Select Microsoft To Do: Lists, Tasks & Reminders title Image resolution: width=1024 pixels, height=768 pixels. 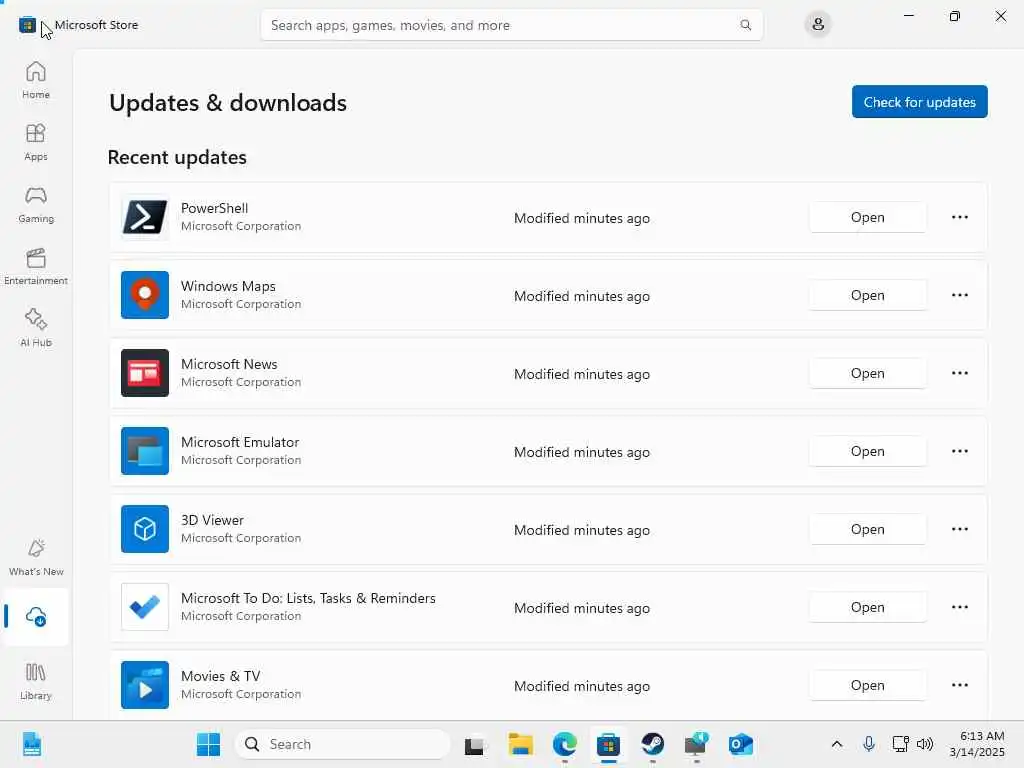pos(308,598)
